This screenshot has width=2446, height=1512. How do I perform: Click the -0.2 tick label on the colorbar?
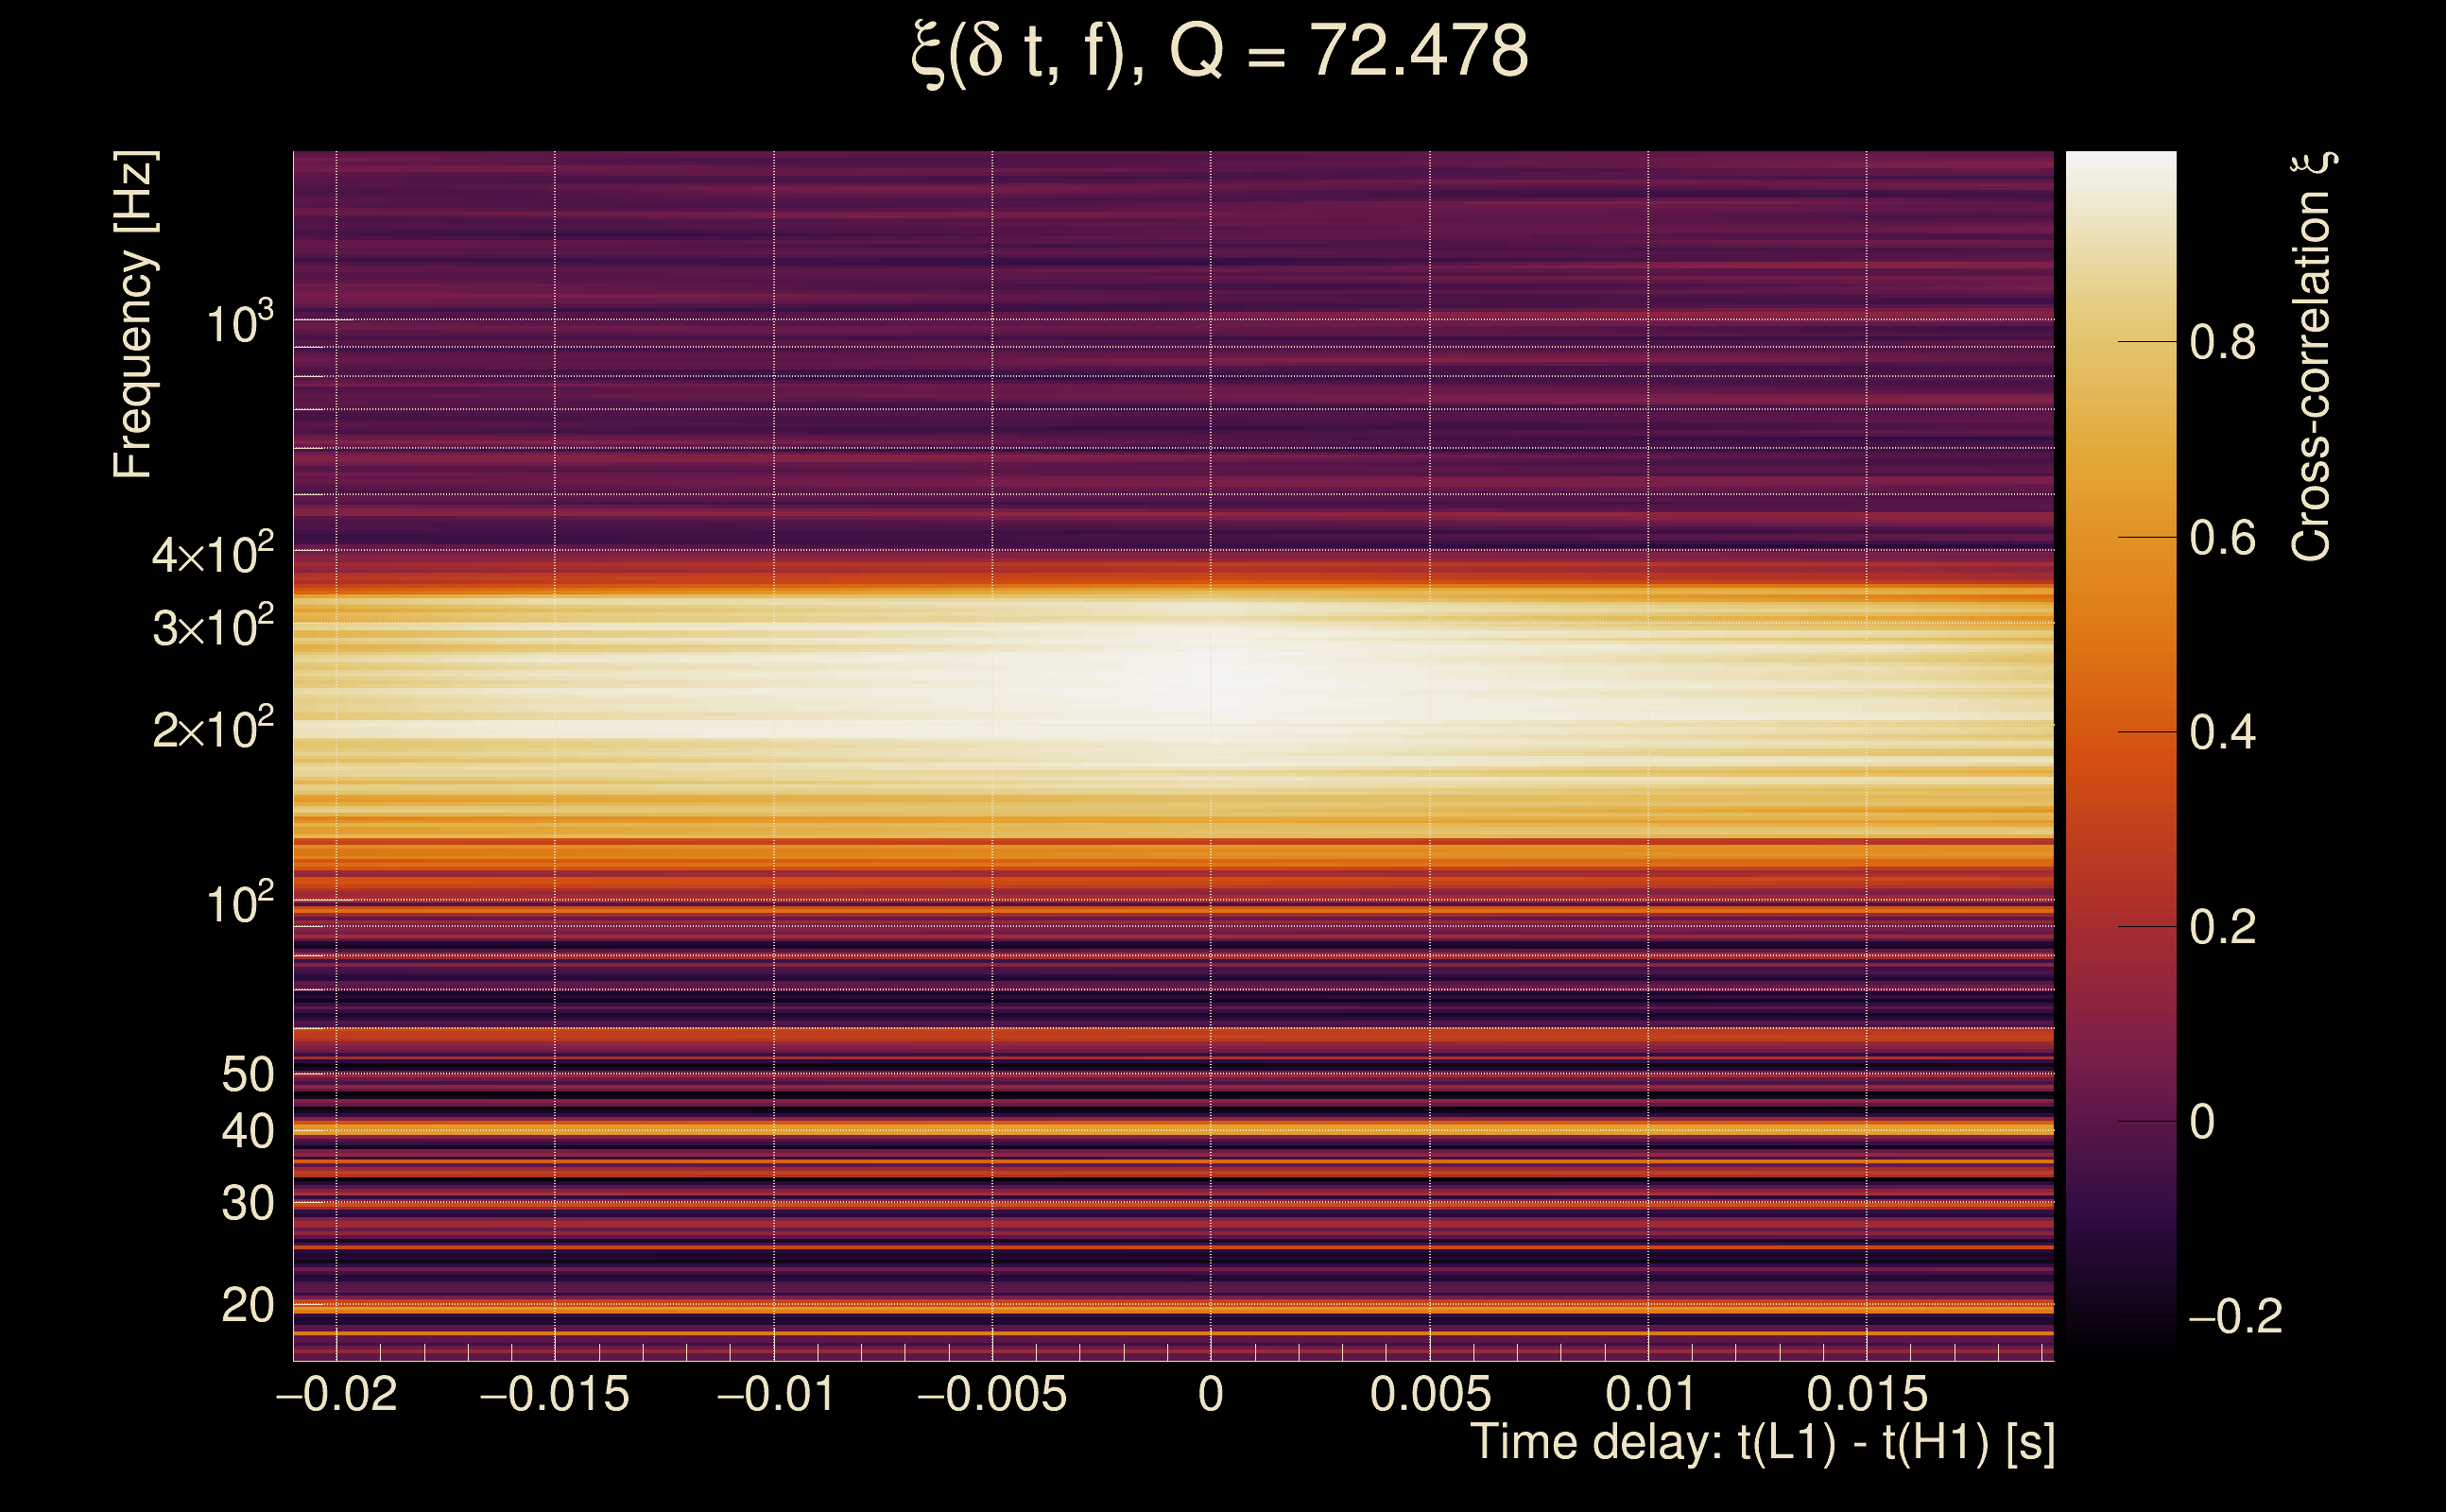(2234, 1317)
